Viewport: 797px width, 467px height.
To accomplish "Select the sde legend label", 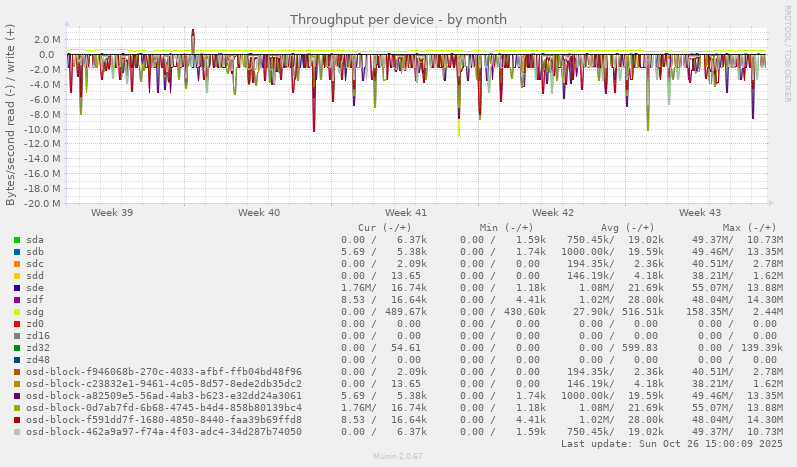I will pyautogui.click(x=35, y=288).
